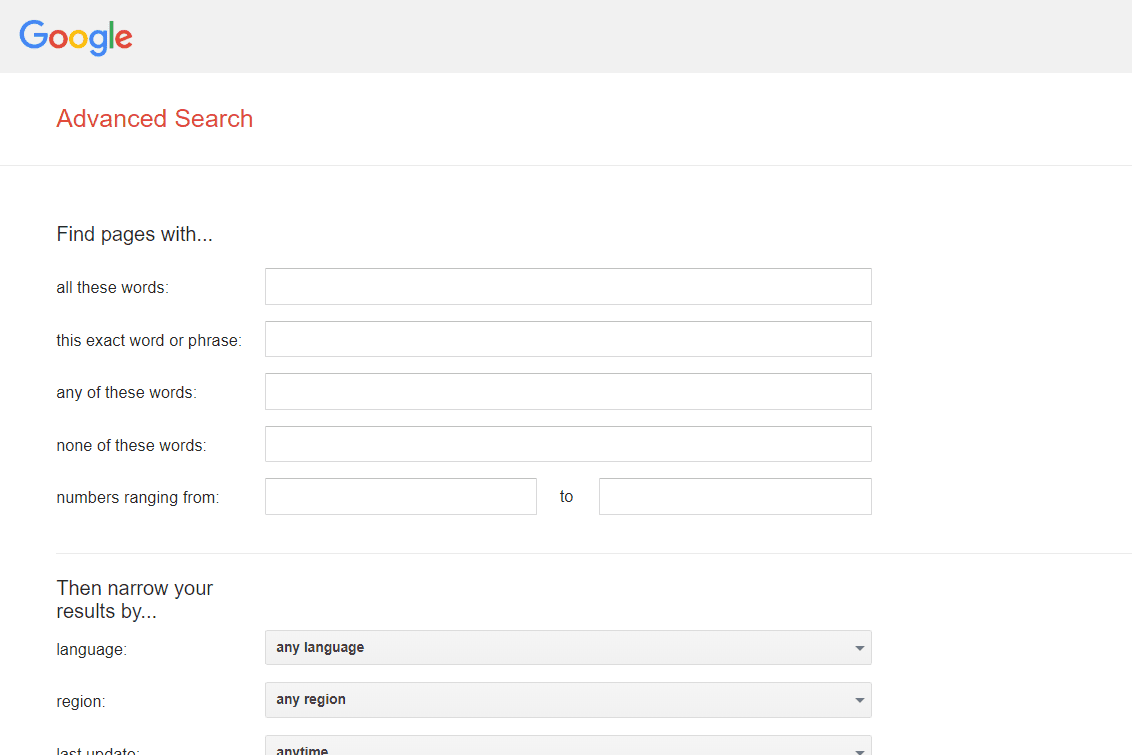Click the 'none of these words' text field
The height and width of the screenshot is (755, 1132).
pos(567,444)
